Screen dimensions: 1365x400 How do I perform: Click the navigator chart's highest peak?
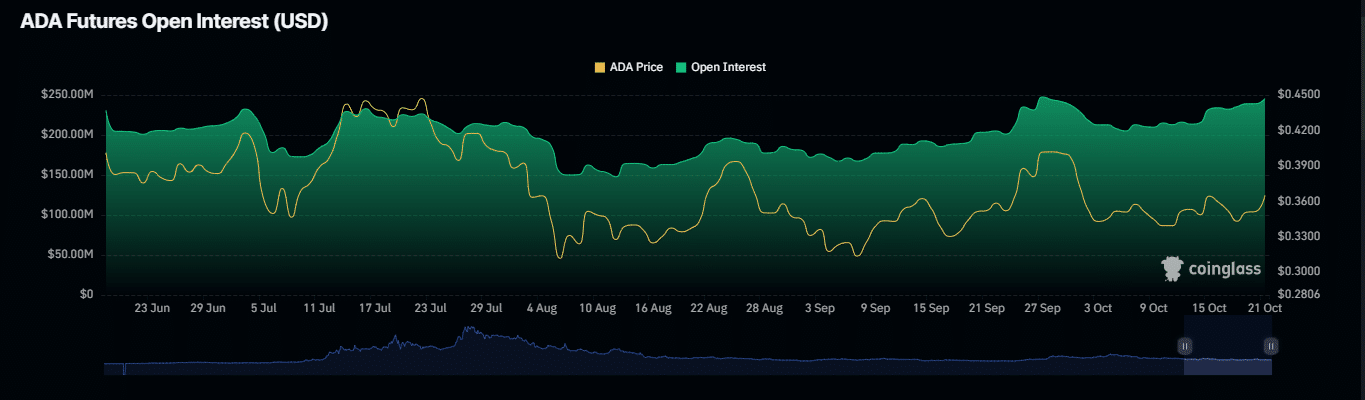tap(465, 329)
